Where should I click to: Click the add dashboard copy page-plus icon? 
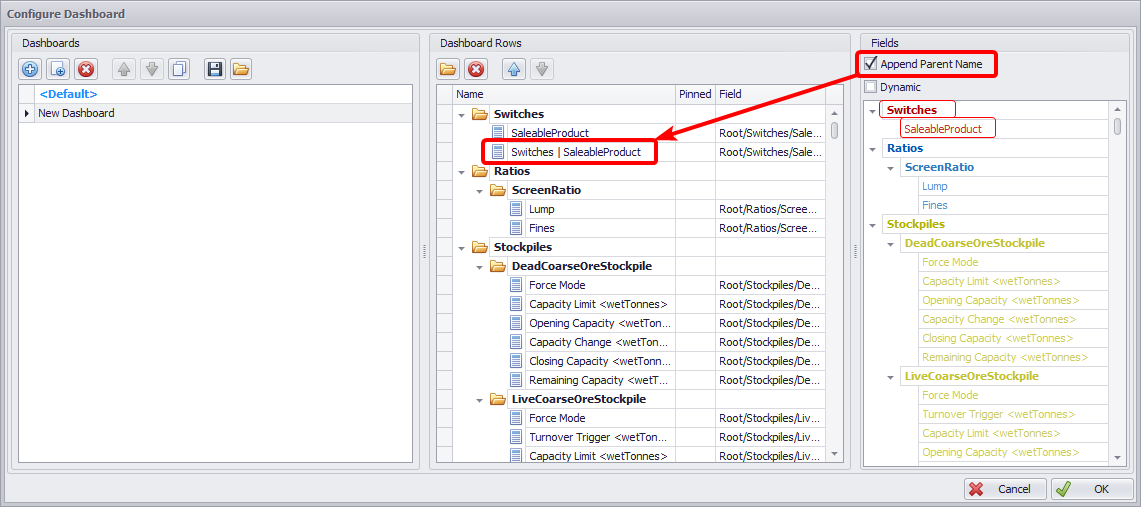[x=58, y=69]
